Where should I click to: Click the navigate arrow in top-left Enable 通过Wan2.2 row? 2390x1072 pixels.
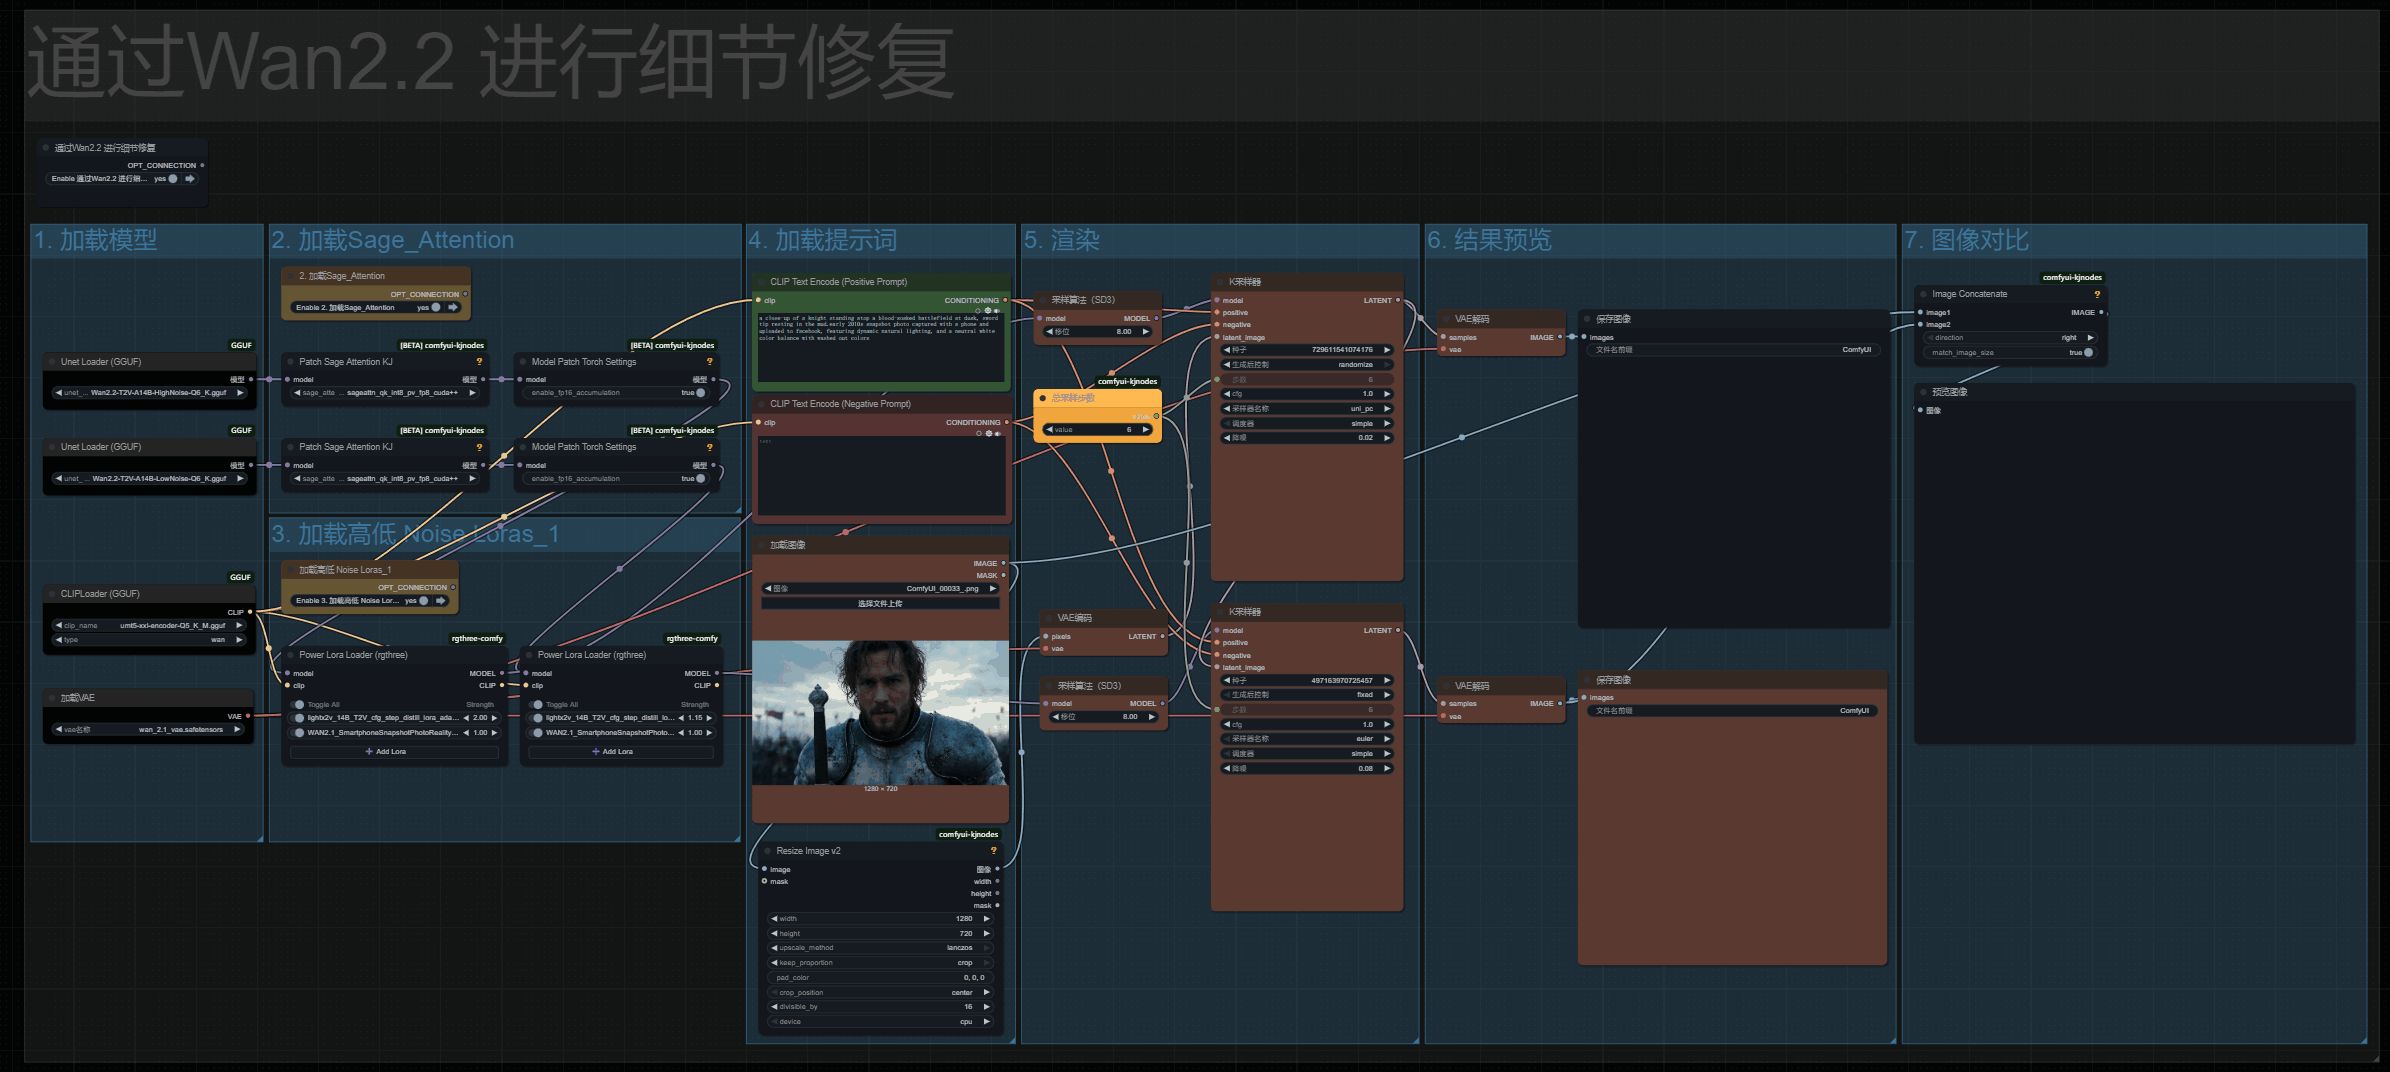(189, 179)
